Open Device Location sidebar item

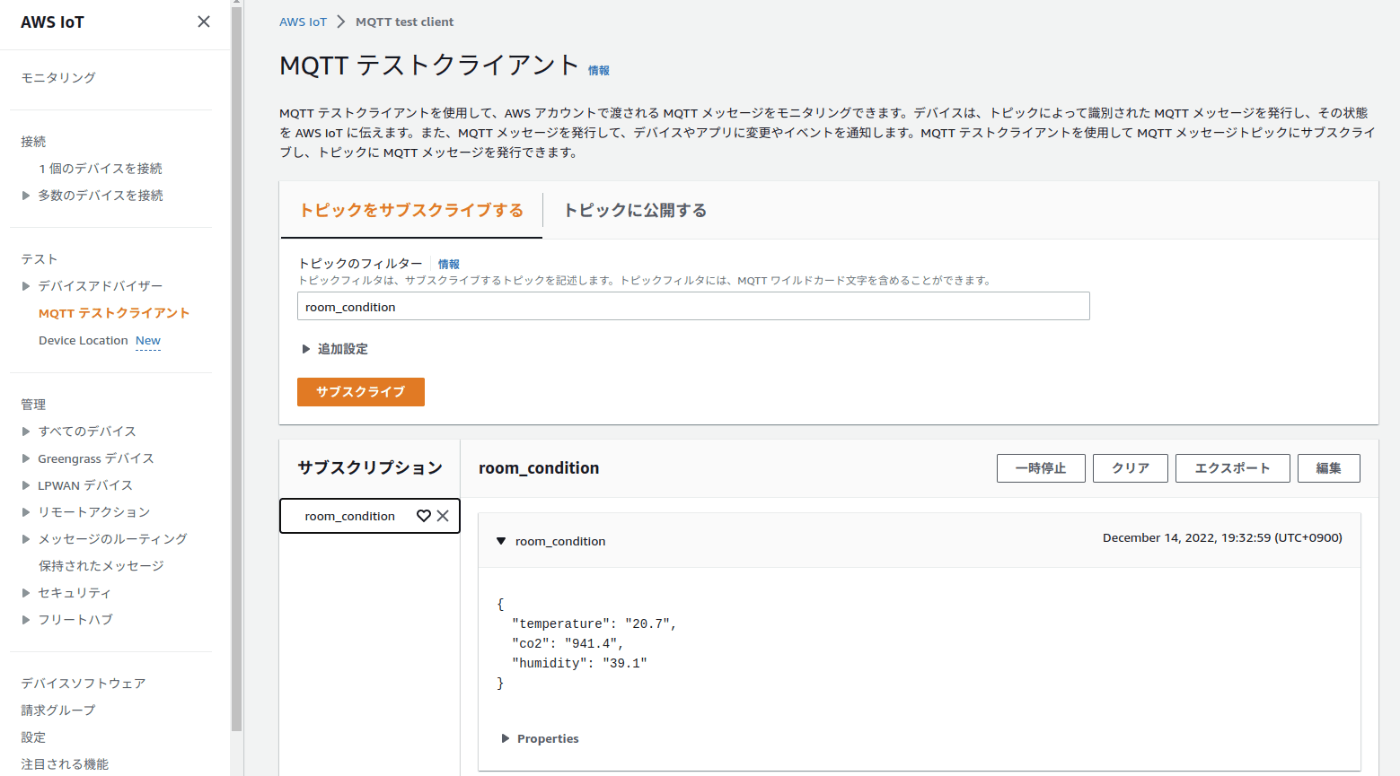tap(83, 341)
